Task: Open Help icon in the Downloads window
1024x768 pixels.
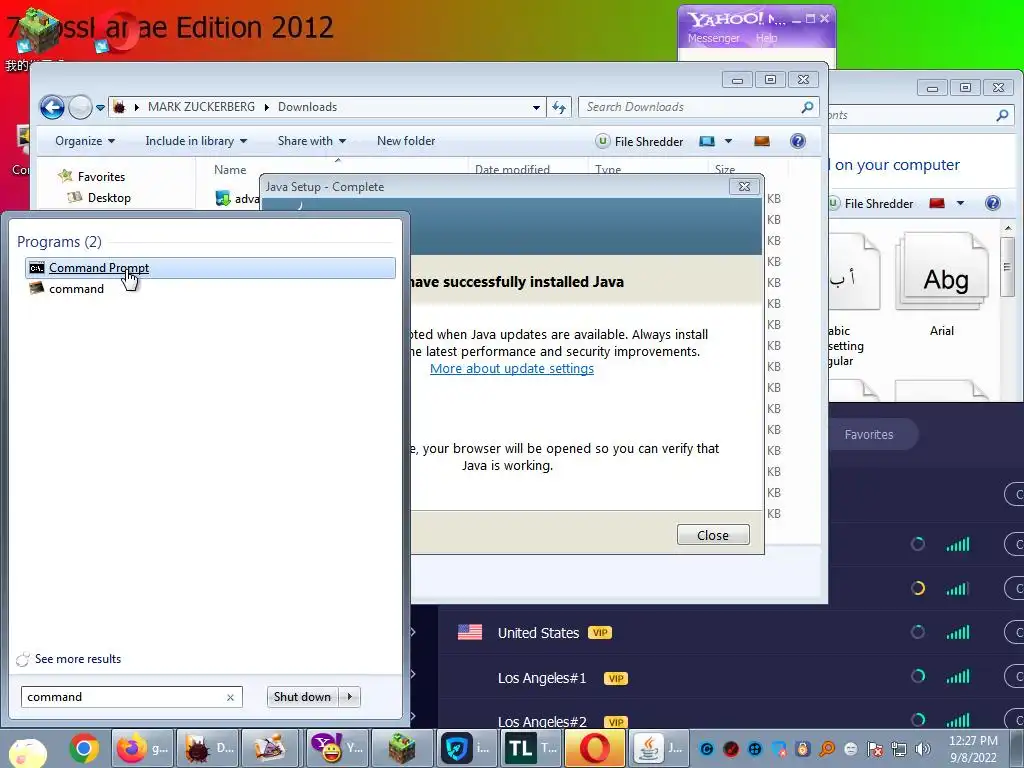Action: pos(797,141)
